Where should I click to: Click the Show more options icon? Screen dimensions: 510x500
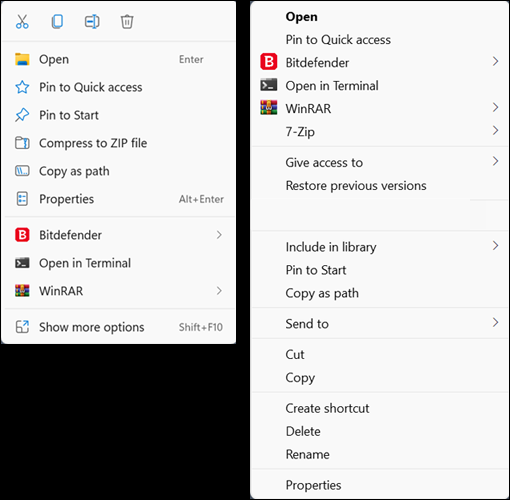[22, 327]
